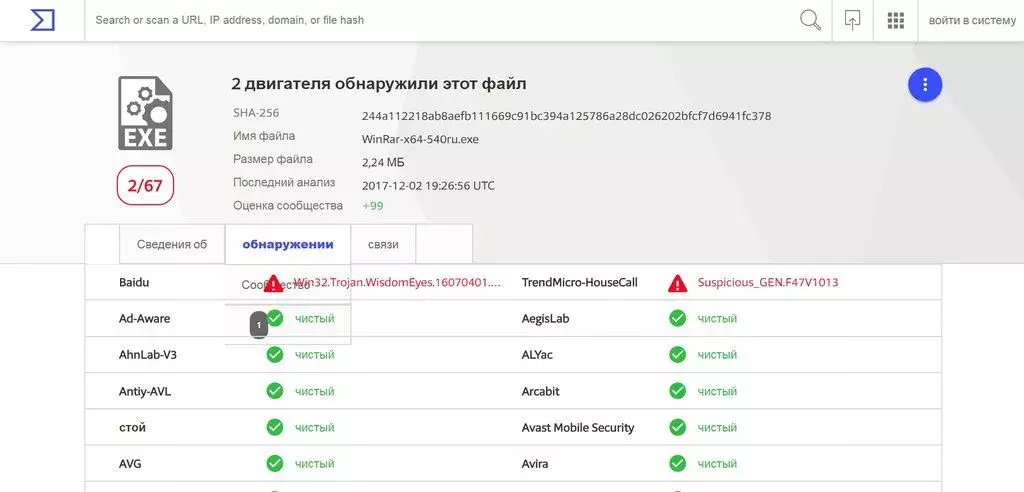The height and width of the screenshot is (492, 1024).
Task: Click the AVG engine name
Action: (x=130, y=464)
